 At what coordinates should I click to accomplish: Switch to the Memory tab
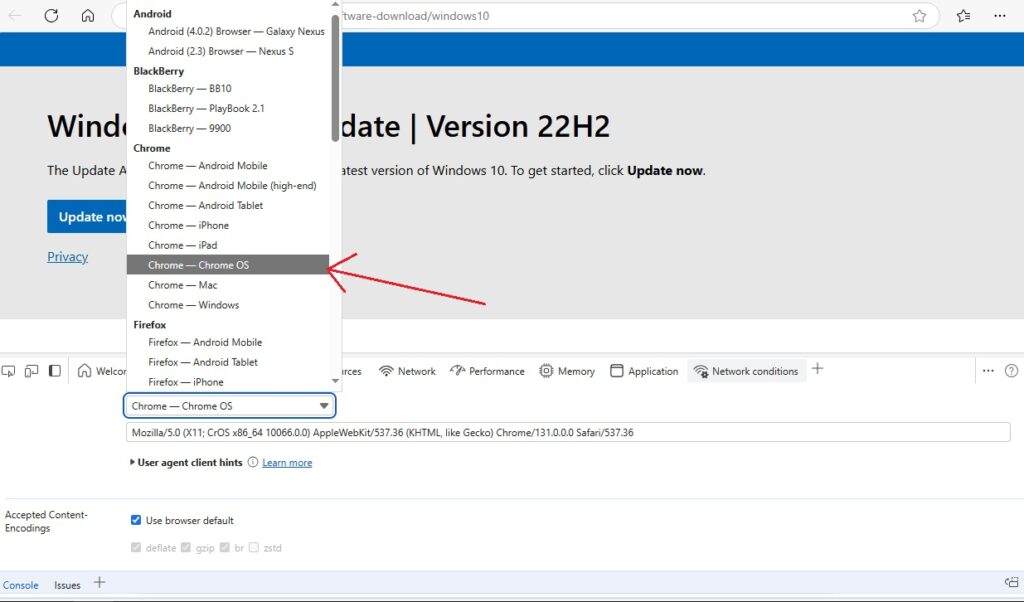coord(567,371)
